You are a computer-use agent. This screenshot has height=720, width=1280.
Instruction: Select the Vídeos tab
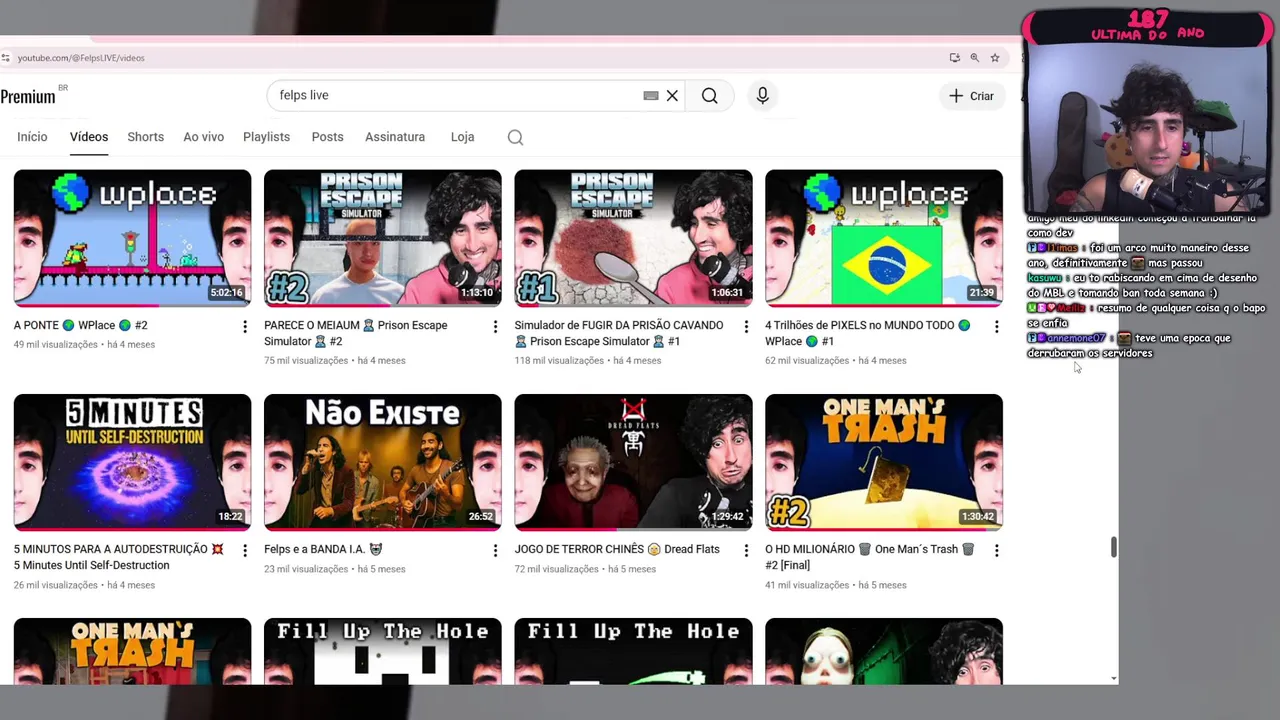click(x=89, y=137)
